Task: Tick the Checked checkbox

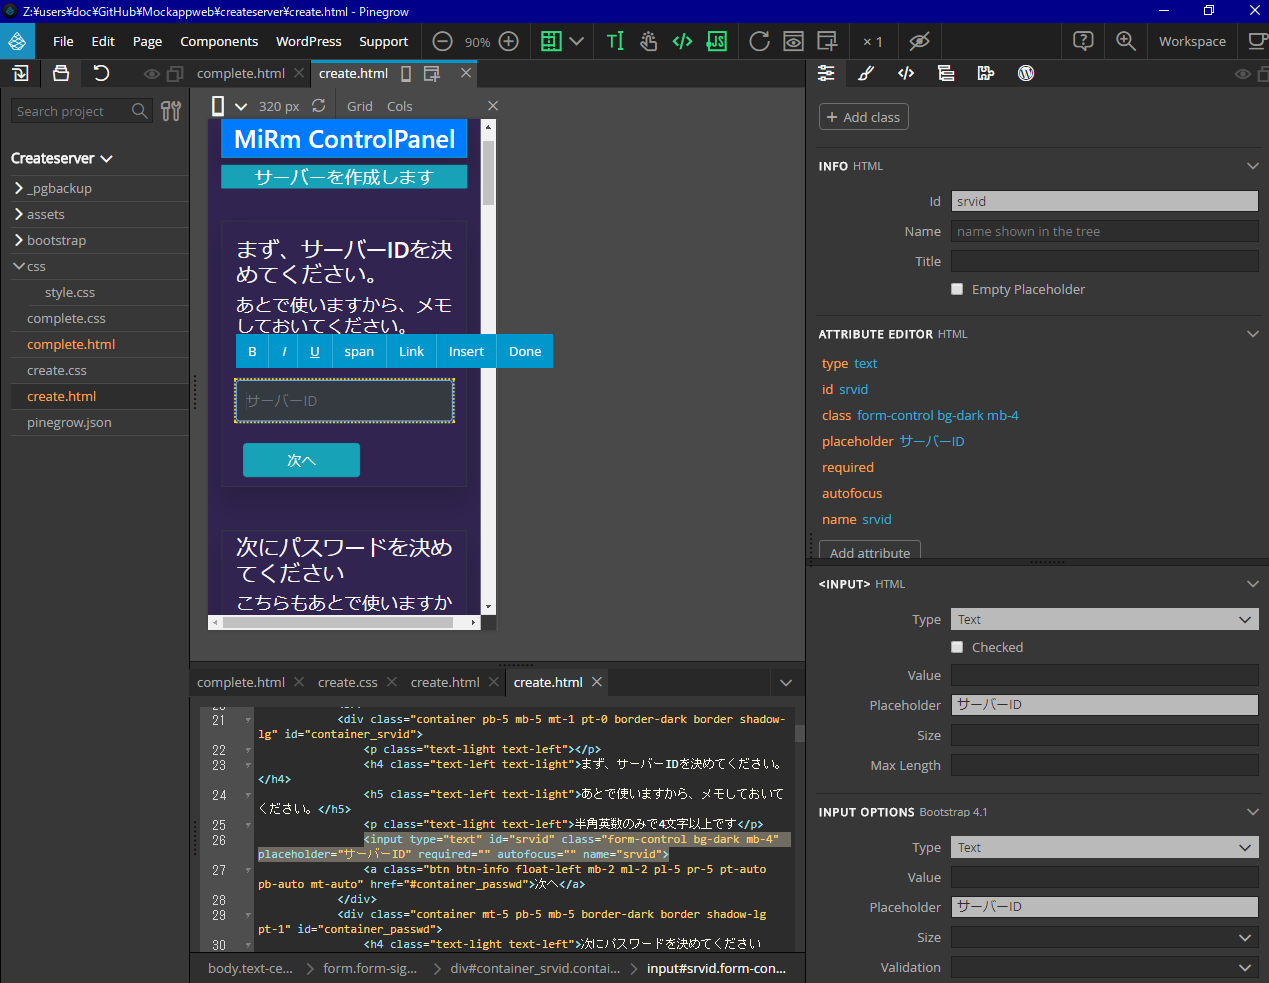Action: click(957, 647)
